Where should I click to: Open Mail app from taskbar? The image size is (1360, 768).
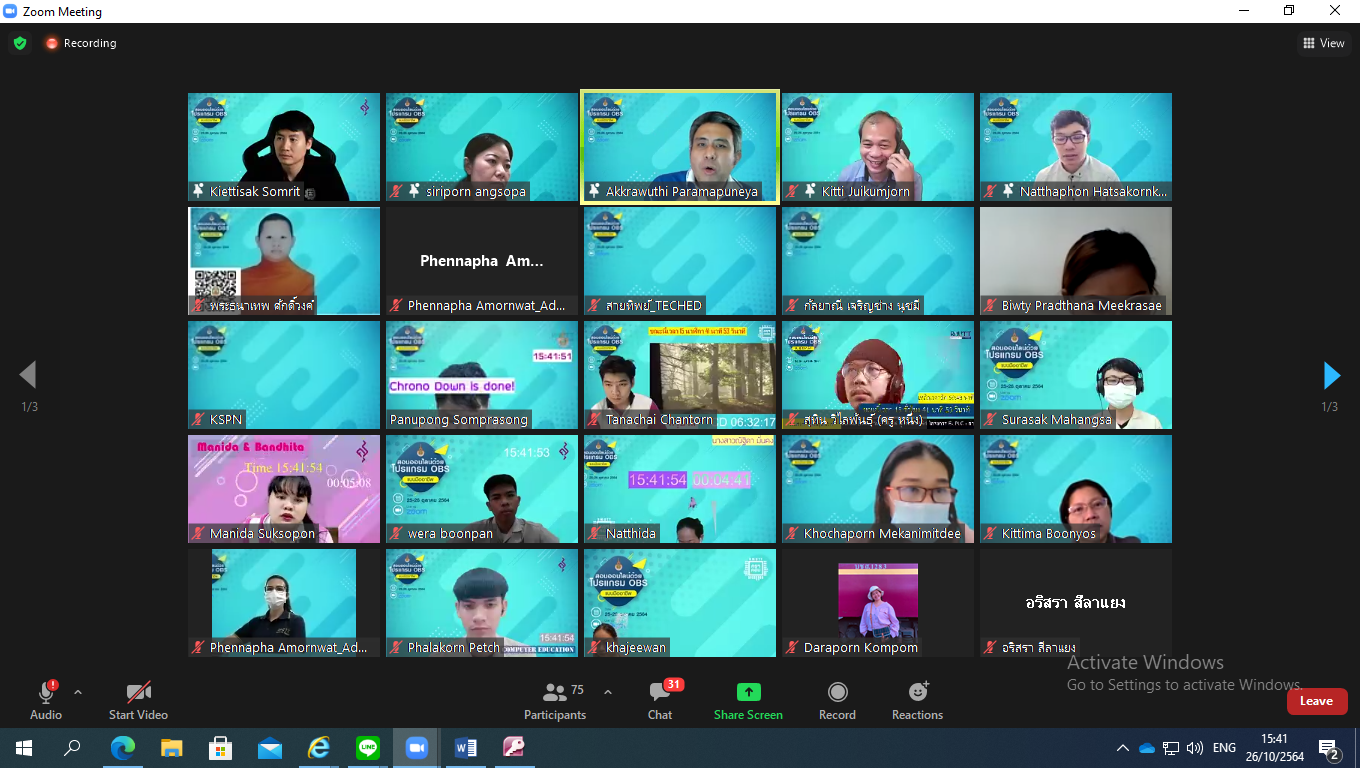coord(270,747)
